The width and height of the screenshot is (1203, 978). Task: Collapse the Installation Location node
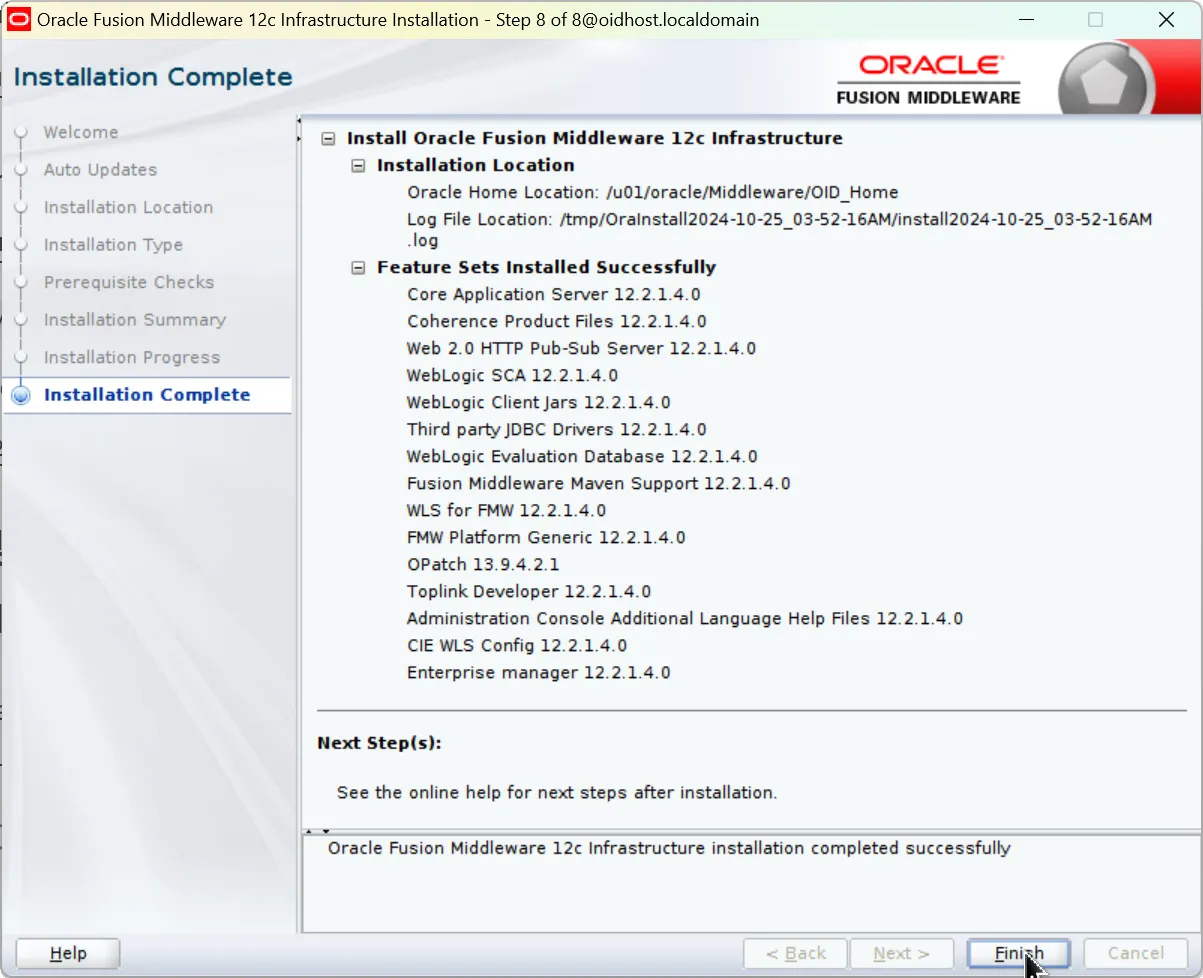[358, 166]
